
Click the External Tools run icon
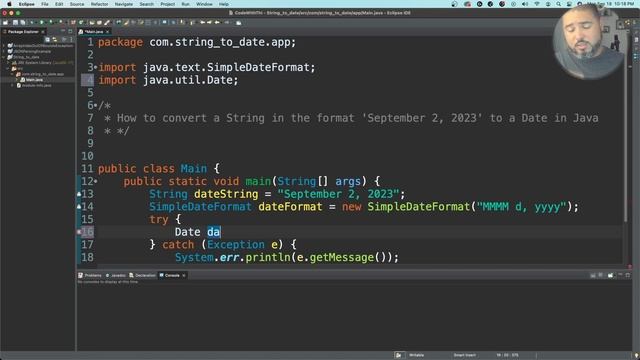point(60,22)
